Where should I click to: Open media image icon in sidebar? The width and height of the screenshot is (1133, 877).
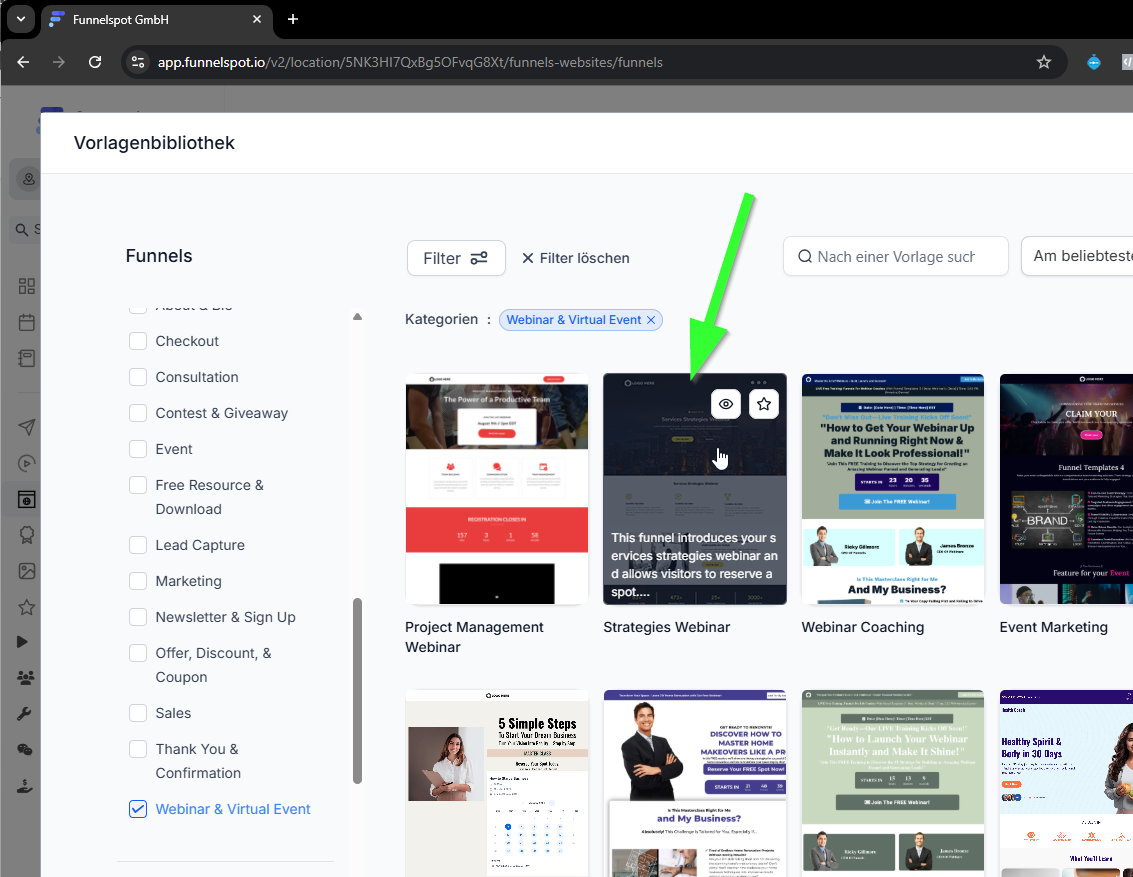tap(27, 571)
